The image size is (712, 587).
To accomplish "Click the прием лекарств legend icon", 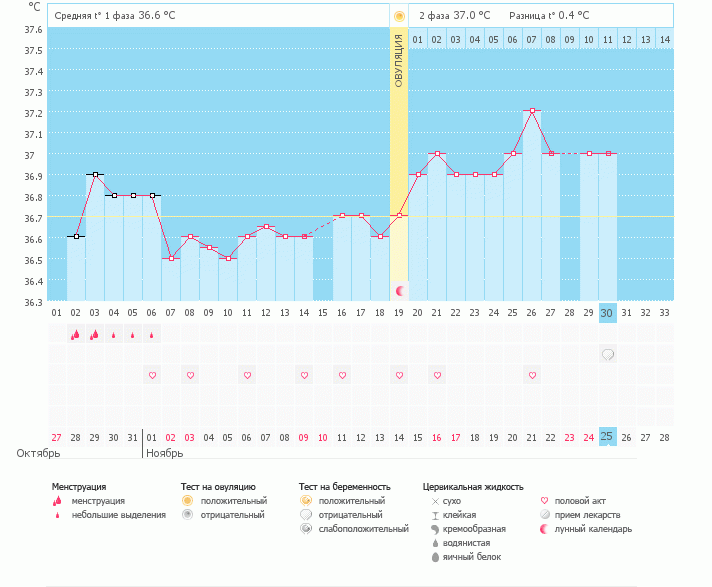I will coord(544,515).
